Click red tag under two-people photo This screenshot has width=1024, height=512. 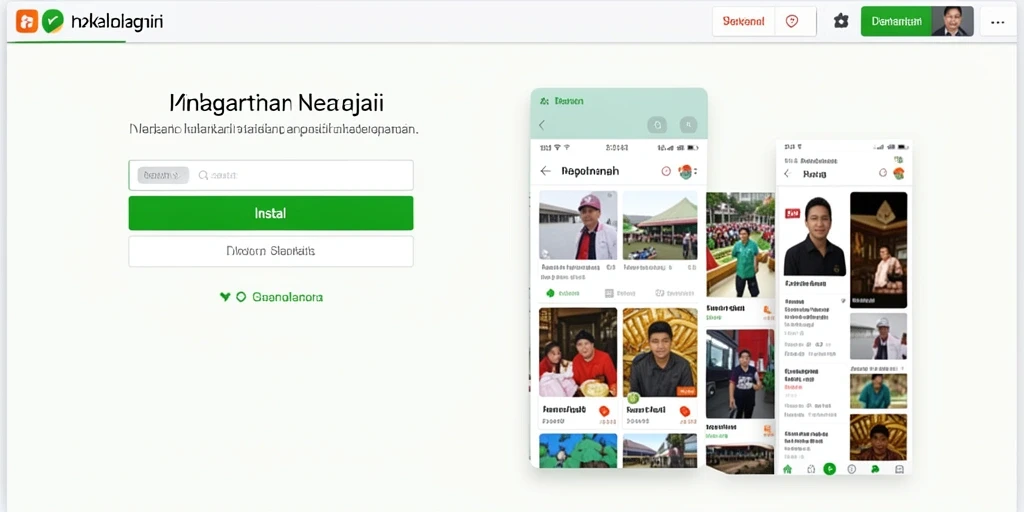point(604,411)
